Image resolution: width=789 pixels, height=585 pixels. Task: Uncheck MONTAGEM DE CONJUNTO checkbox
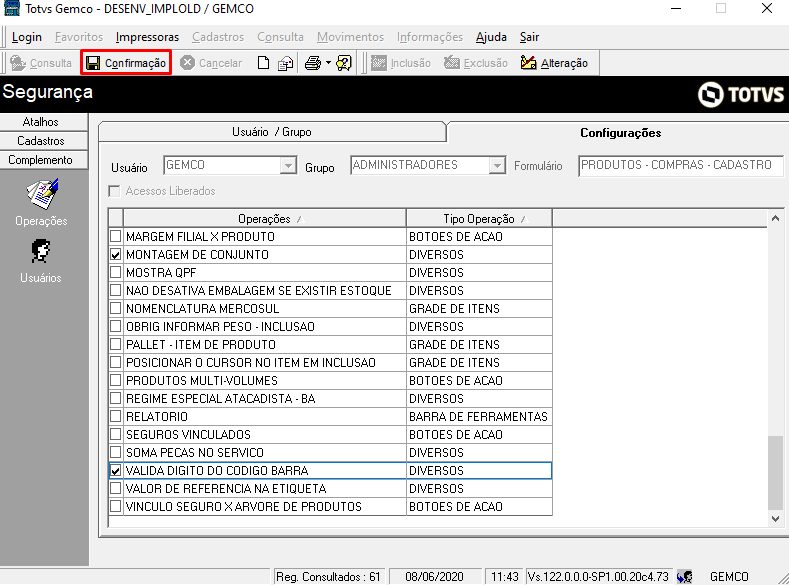pos(116,254)
